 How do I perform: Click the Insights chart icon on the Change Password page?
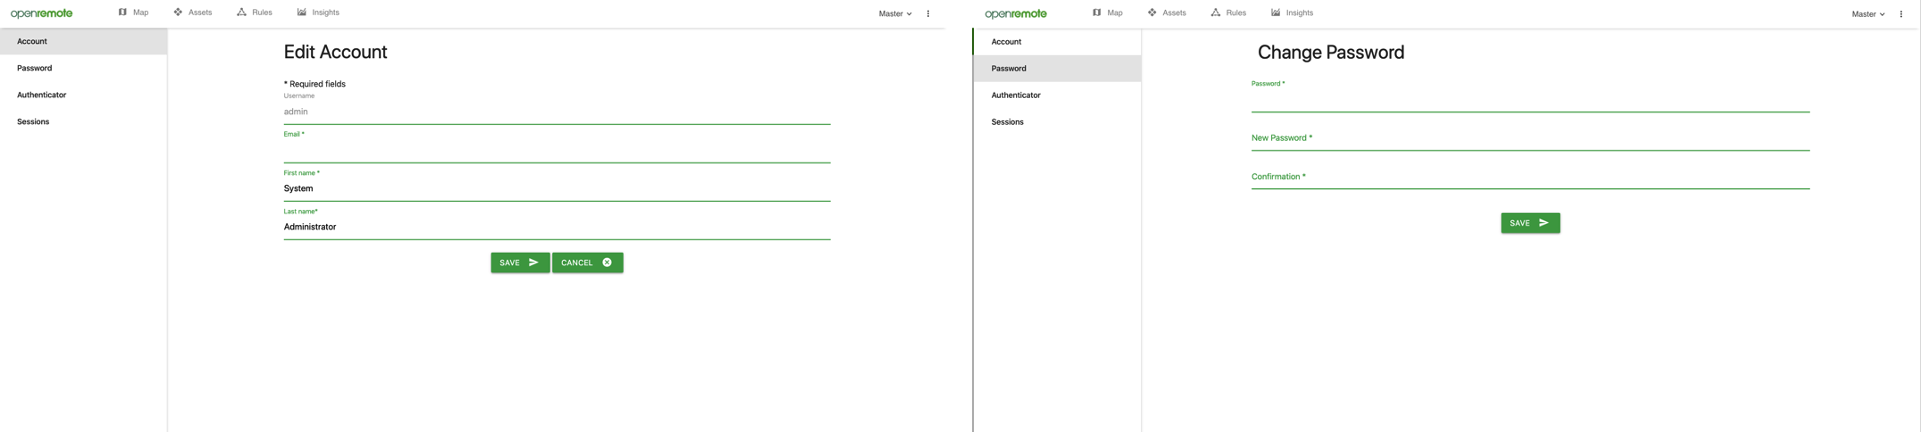pyautogui.click(x=1275, y=13)
